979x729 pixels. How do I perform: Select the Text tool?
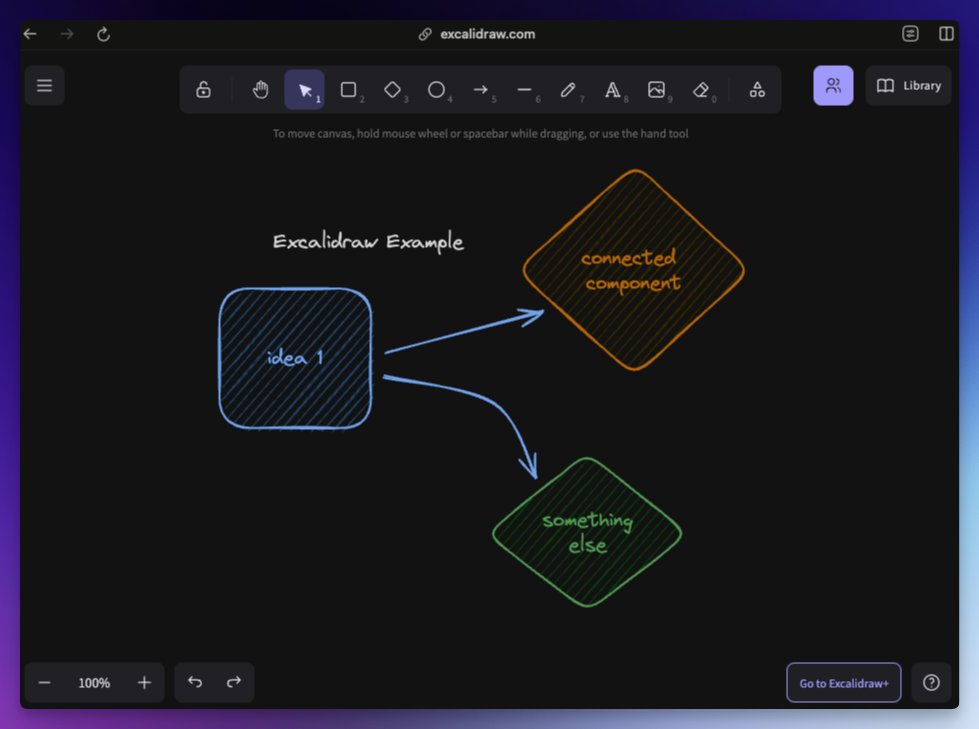tap(612, 90)
